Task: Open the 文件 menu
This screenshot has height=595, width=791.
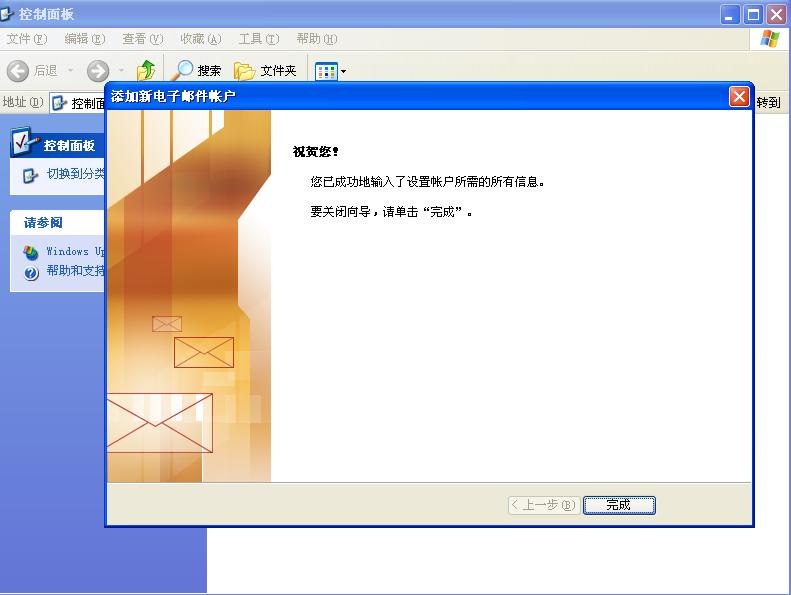Action: tap(27, 39)
